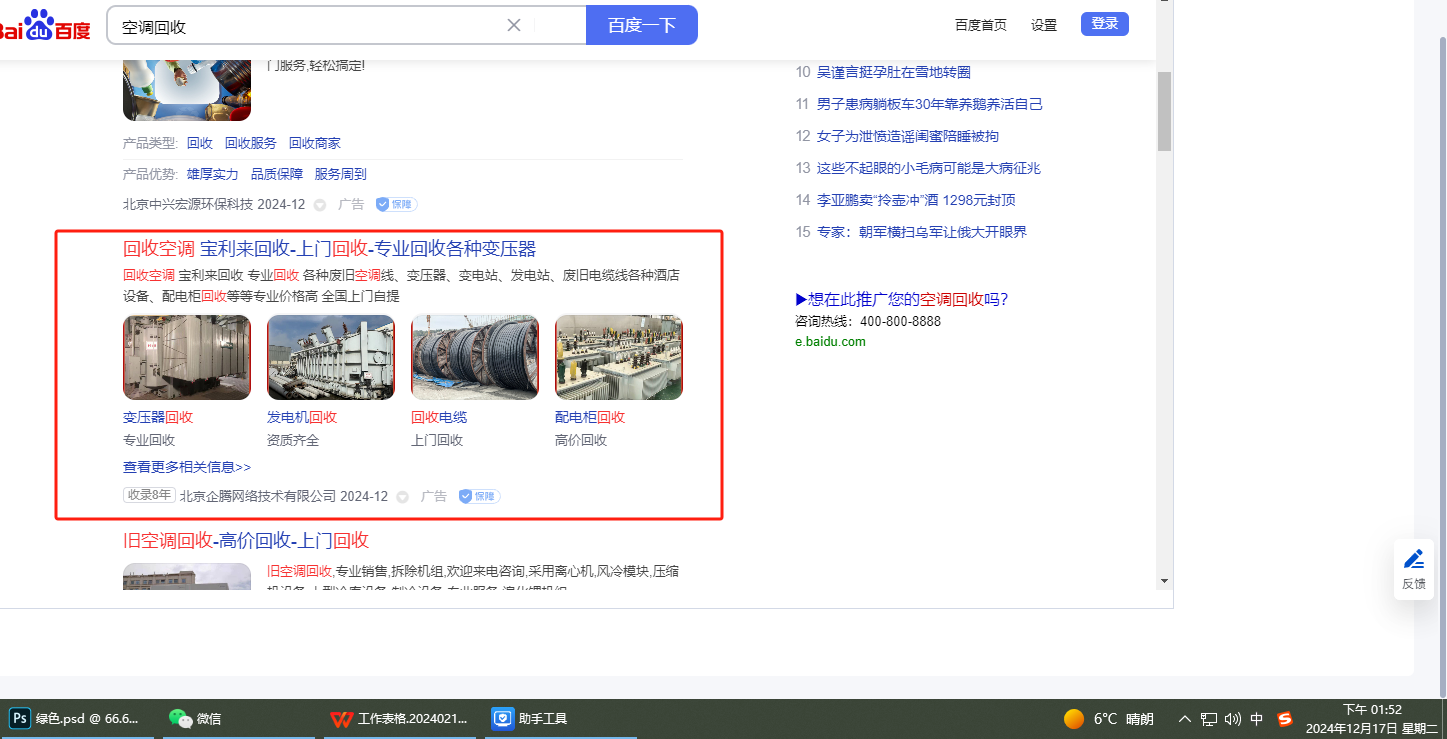This screenshot has width=1447, height=739.
Task: Open the 服务周到 advantage link
Action: (x=341, y=174)
